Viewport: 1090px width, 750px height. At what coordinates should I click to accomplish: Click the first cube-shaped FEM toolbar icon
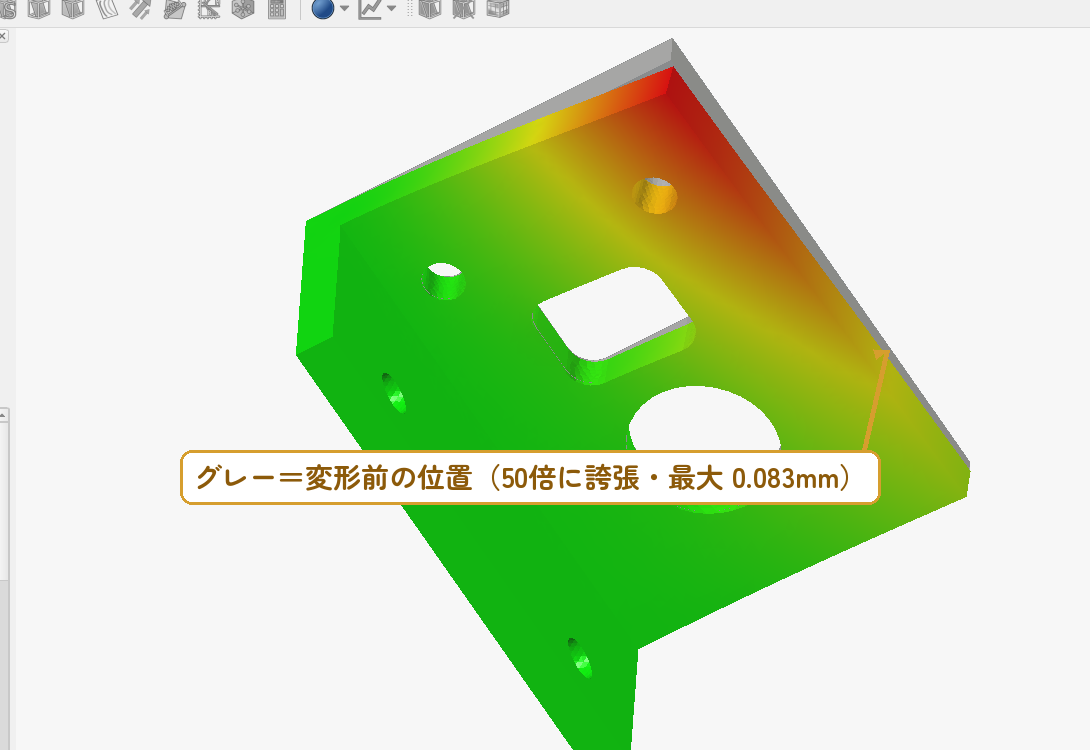tap(38, 8)
